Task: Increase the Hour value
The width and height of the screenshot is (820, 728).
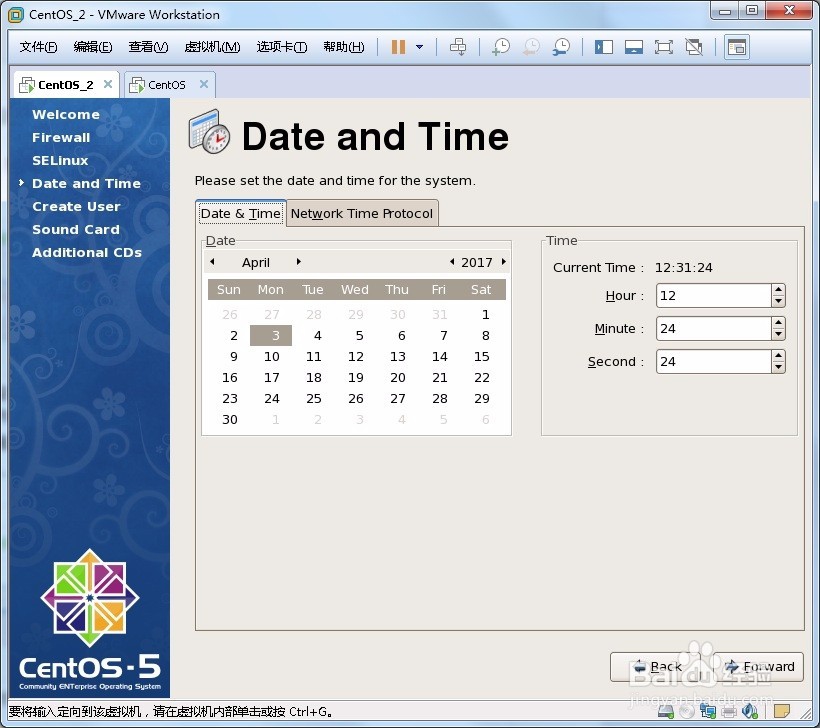Action: [x=779, y=290]
